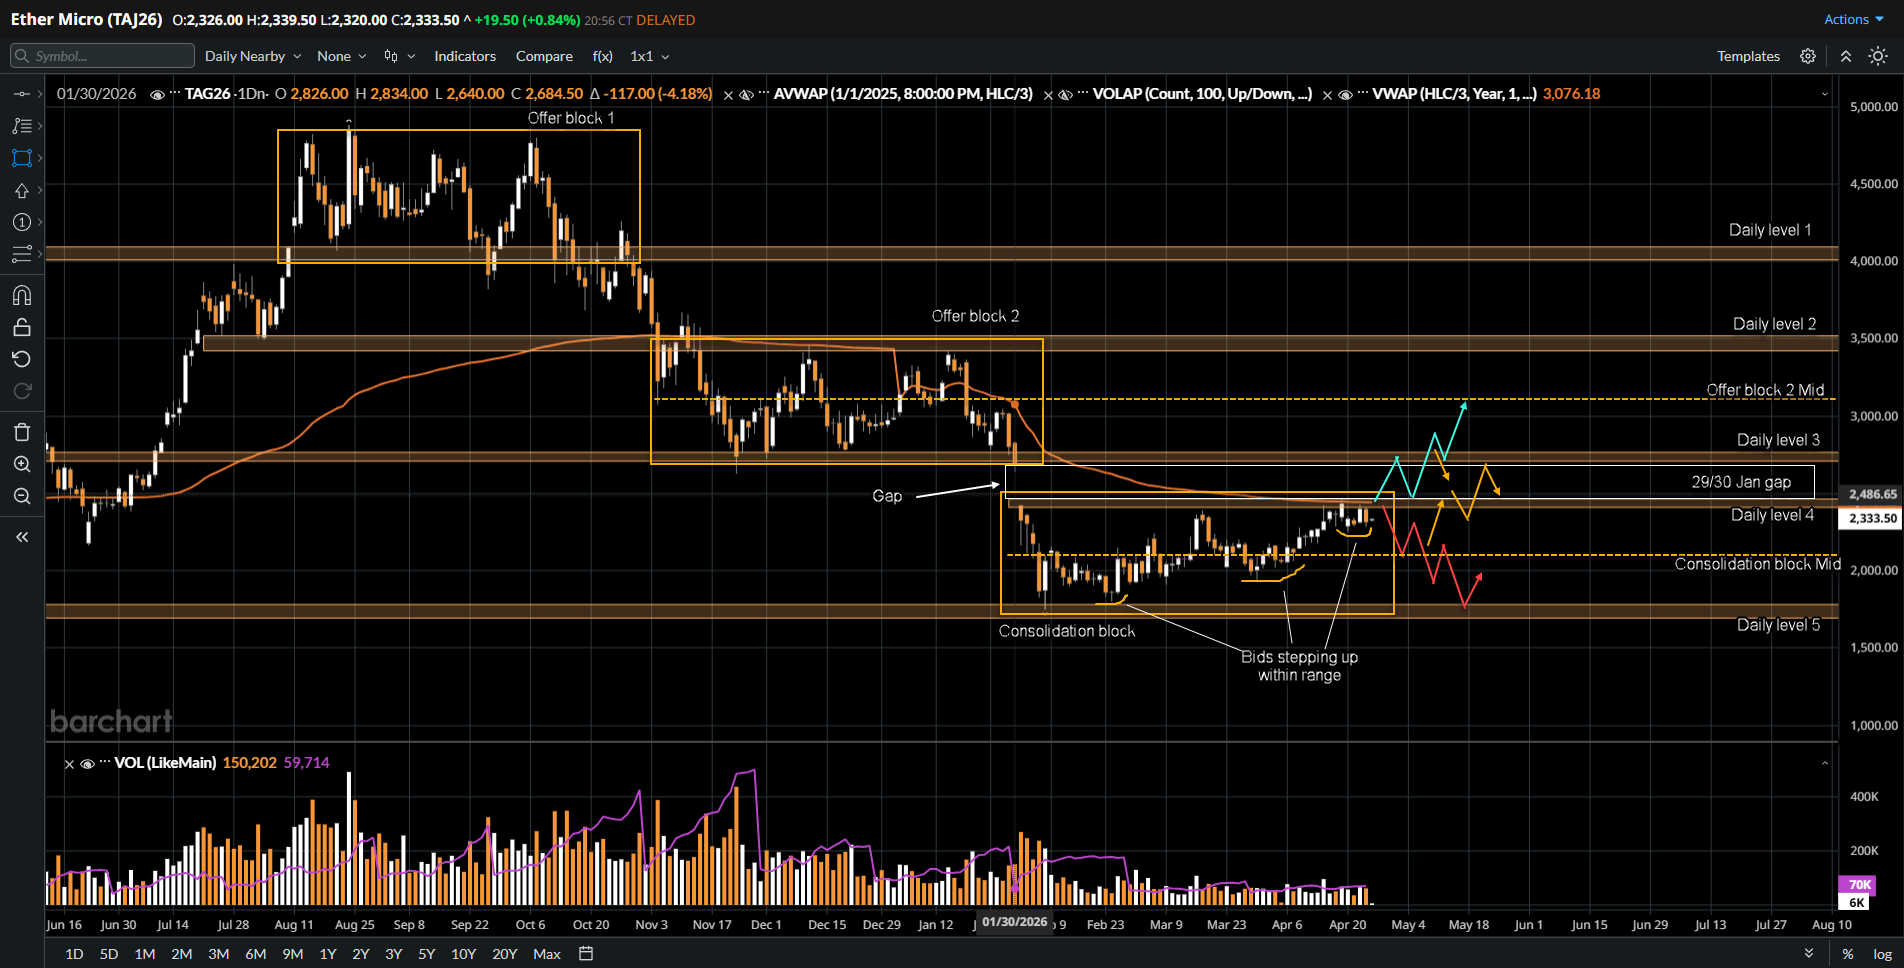This screenshot has width=1904, height=968.
Task: Select the 2,333.50 current price label
Action: pyautogui.click(x=1871, y=518)
